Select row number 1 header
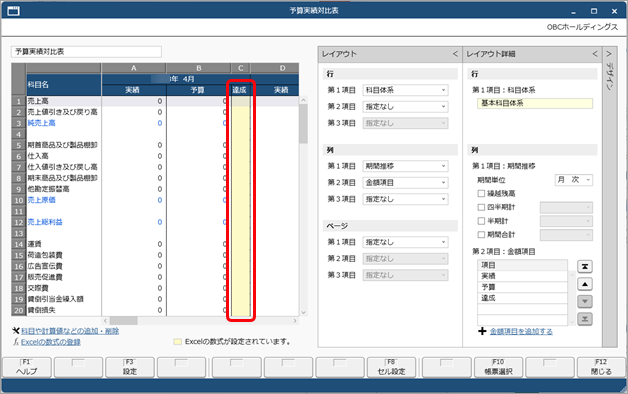This screenshot has width=628, height=394. 19,101
